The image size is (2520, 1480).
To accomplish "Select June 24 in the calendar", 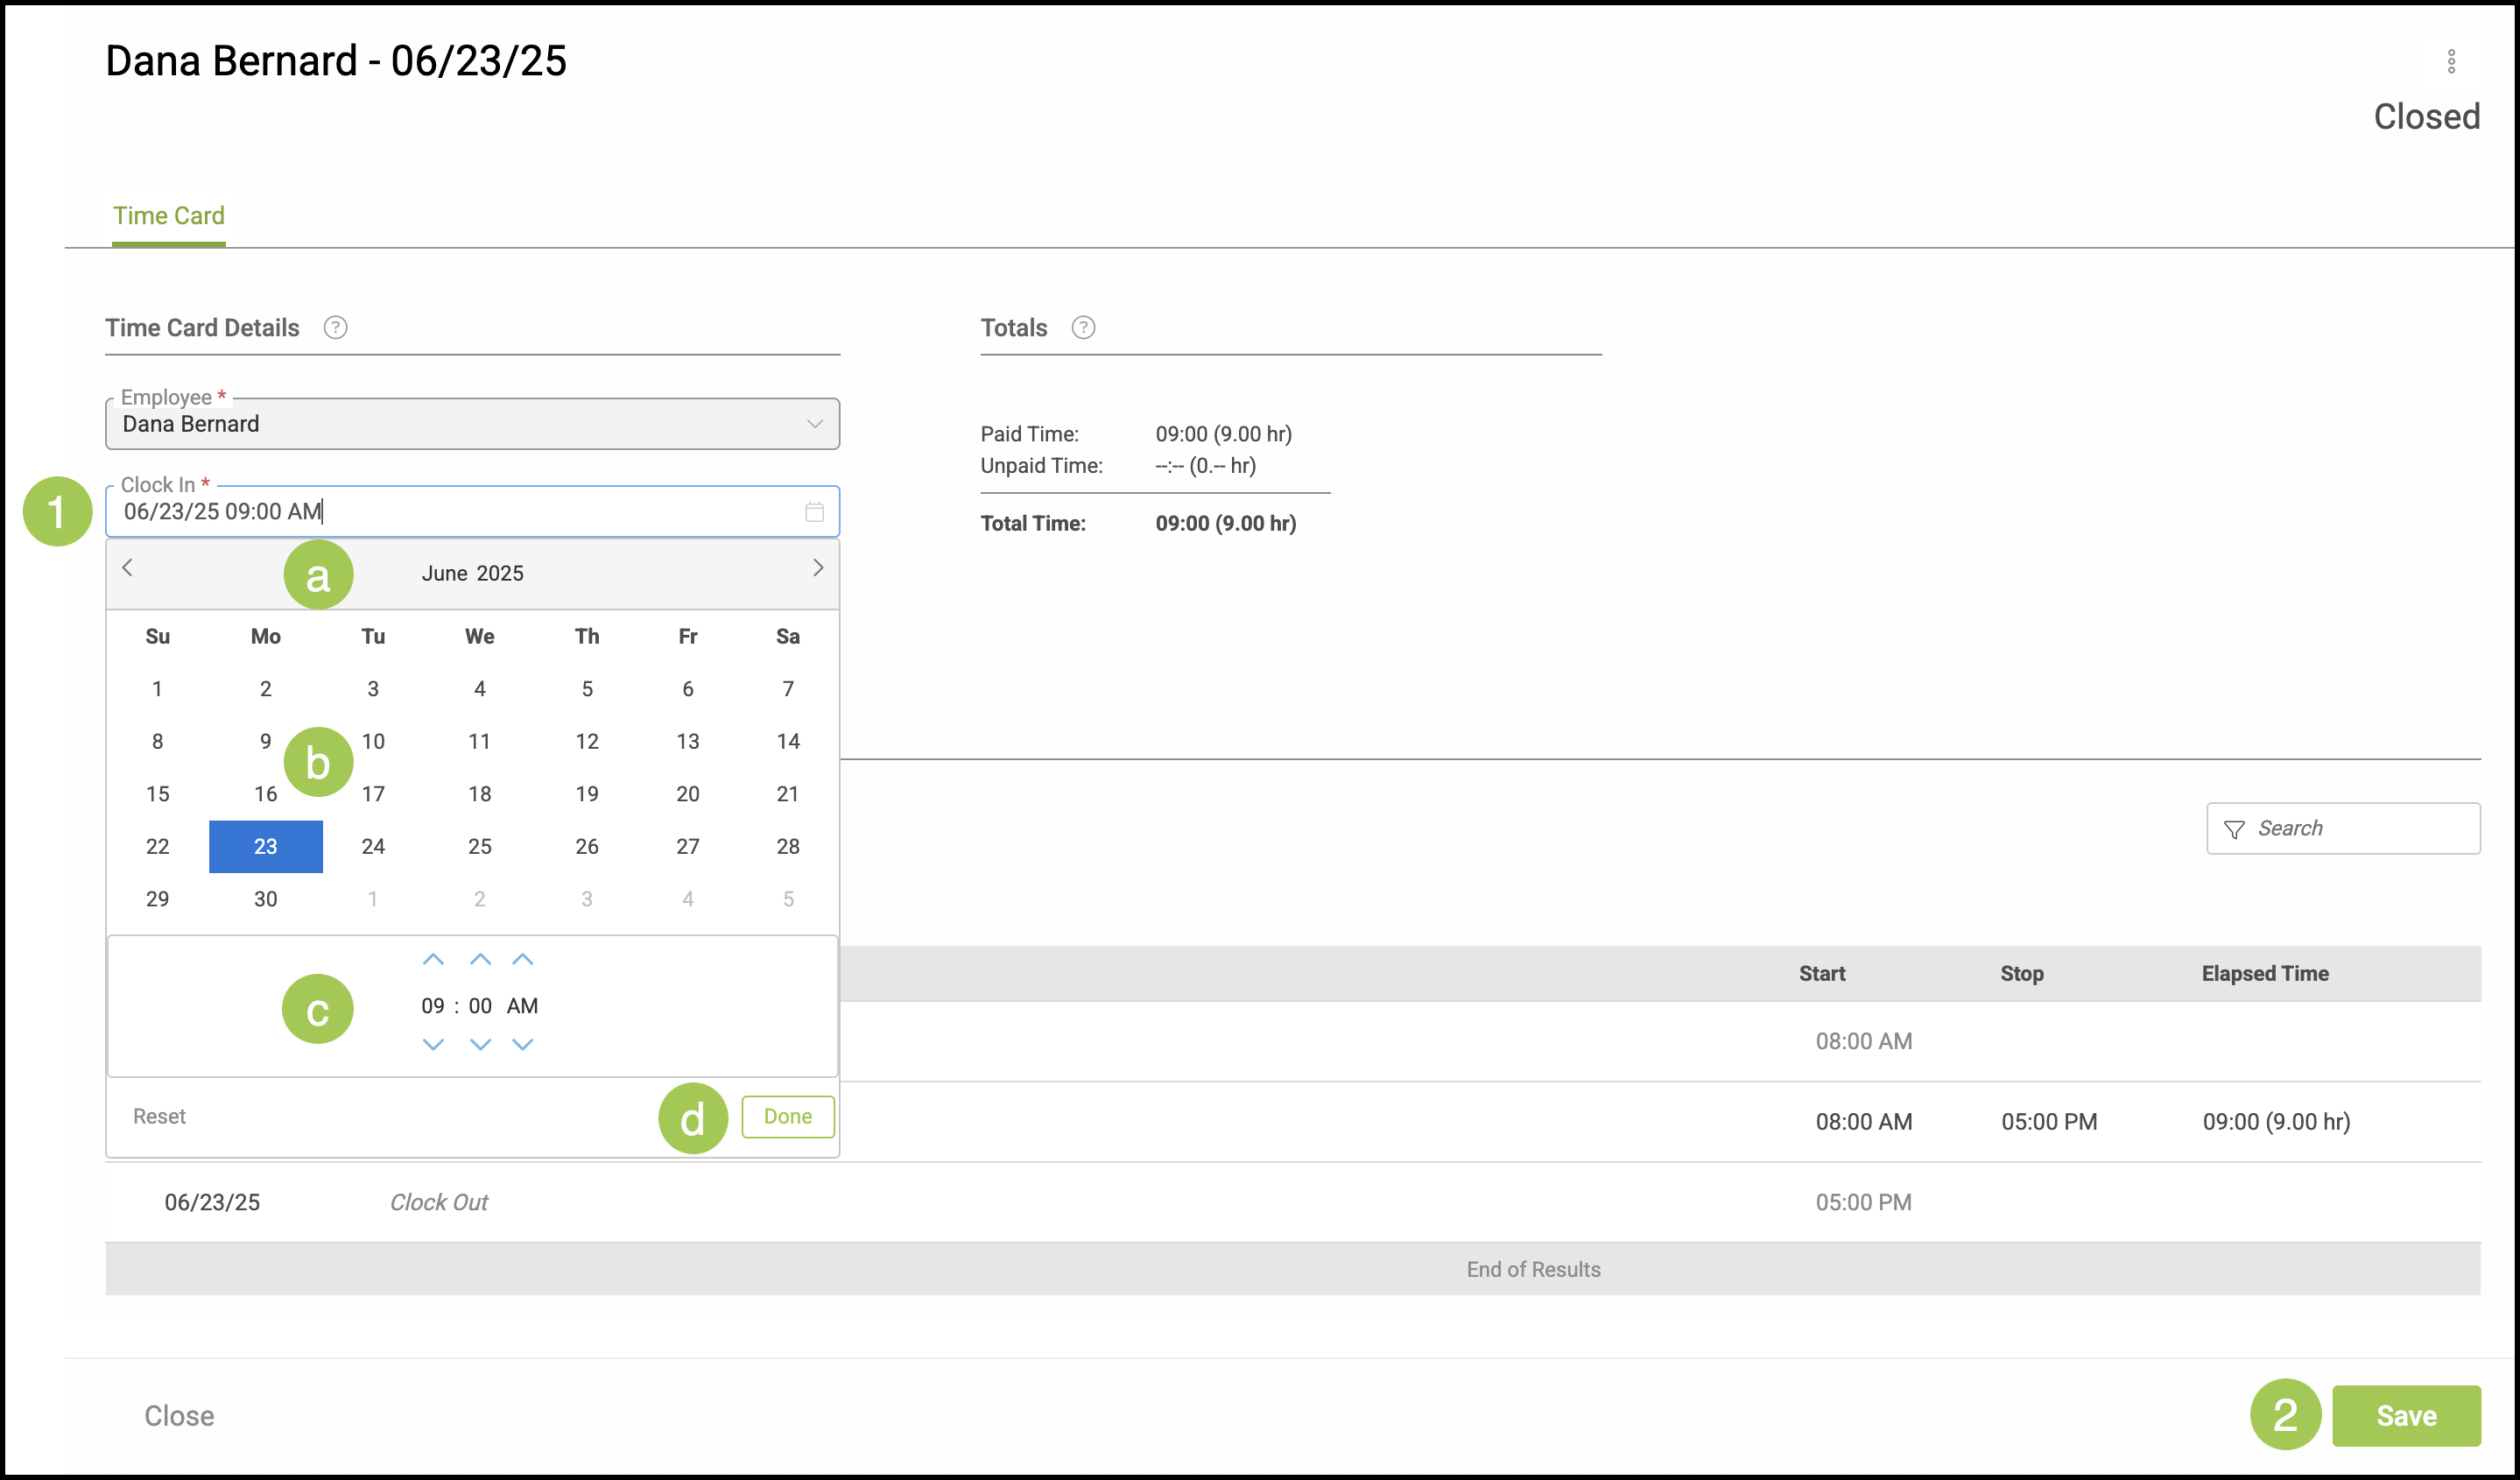I will (x=373, y=846).
